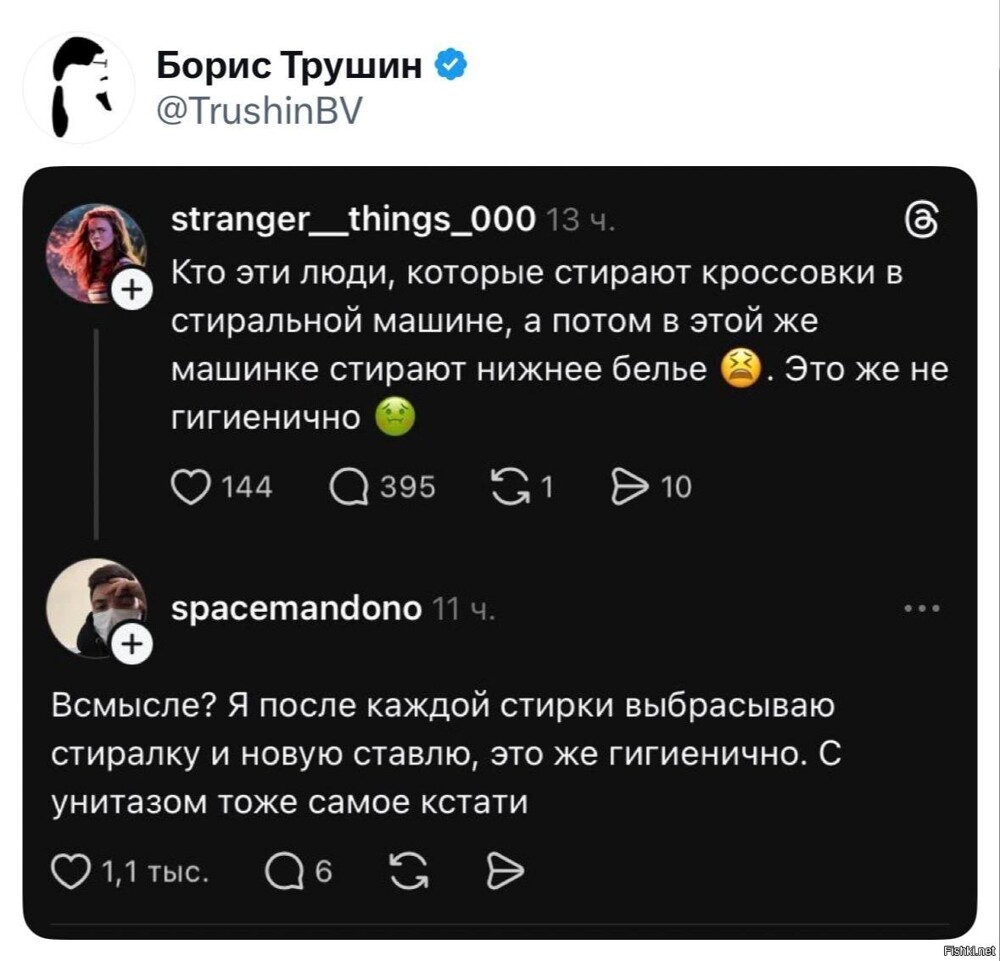The width and height of the screenshot is (1000, 961).
Task: Open replies on the stranger__things_000 post
Action: tap(349, 487)
